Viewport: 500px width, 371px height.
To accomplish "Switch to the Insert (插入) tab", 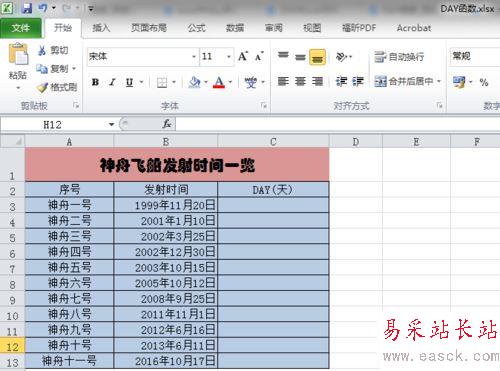I will pos(101,28).
